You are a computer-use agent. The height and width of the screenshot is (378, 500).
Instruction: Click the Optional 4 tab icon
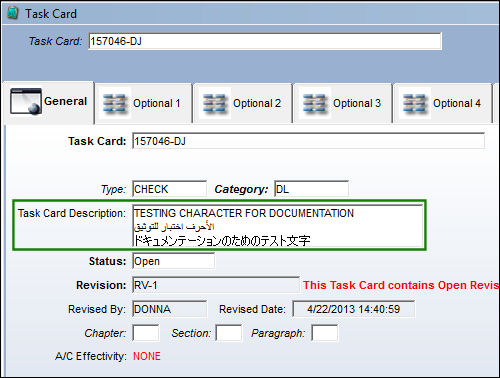414,103
